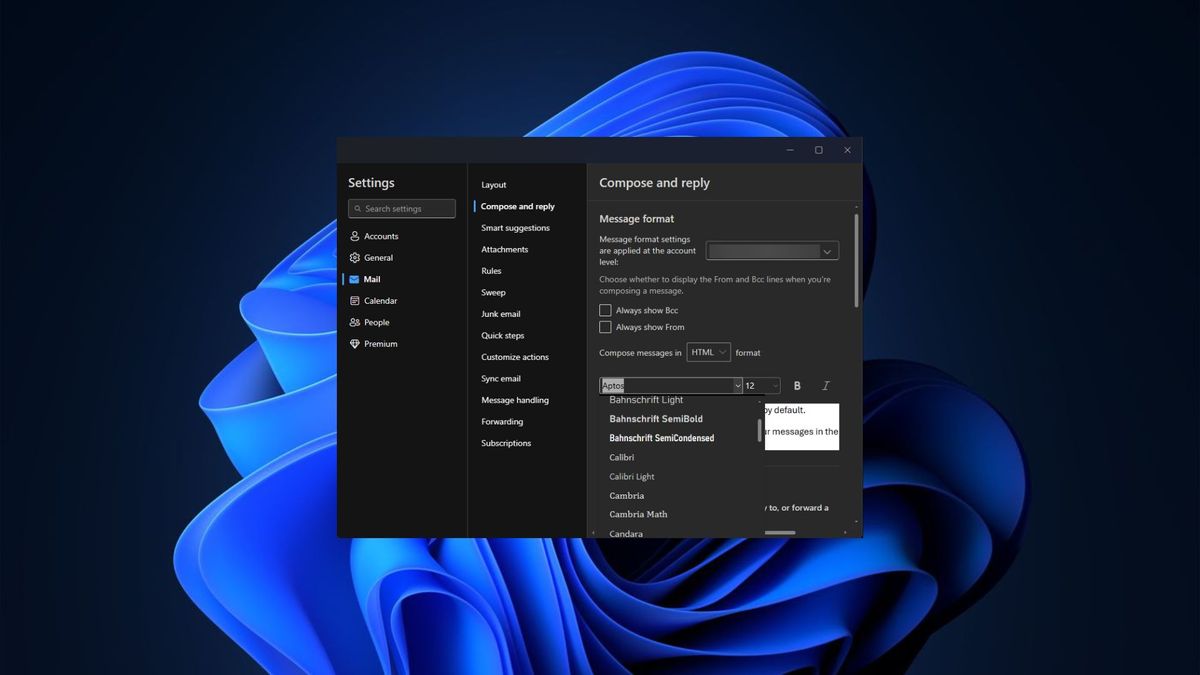Viewport: 1200px width, 675px height.
Task: Click the Calendar icon in sidebar
Action: [x=355, y=301]
